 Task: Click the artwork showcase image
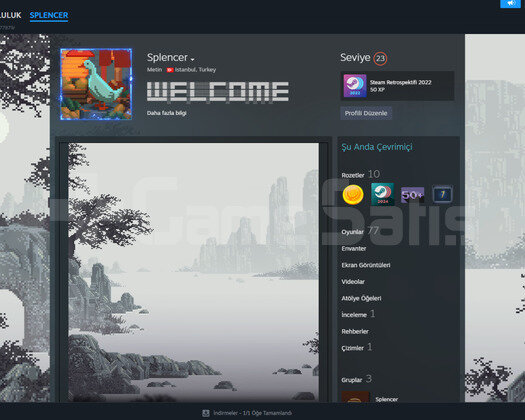[194, 272]
